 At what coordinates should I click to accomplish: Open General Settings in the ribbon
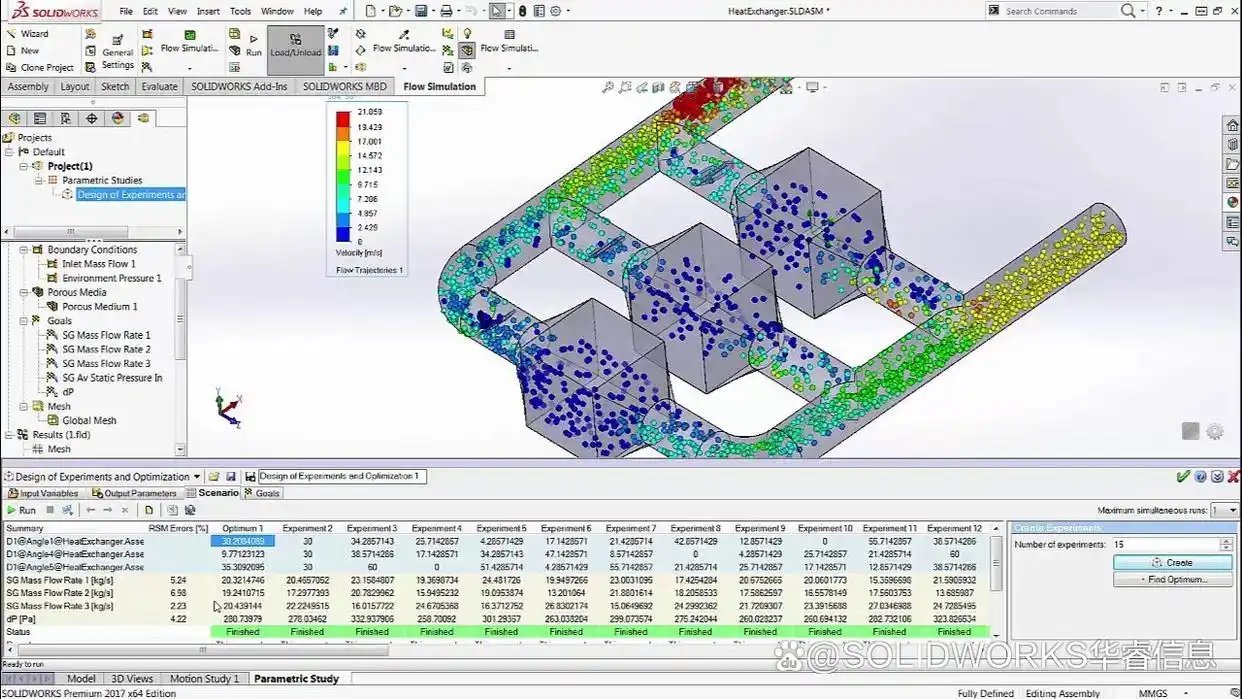pyautogui.click(x=117, y=51)
